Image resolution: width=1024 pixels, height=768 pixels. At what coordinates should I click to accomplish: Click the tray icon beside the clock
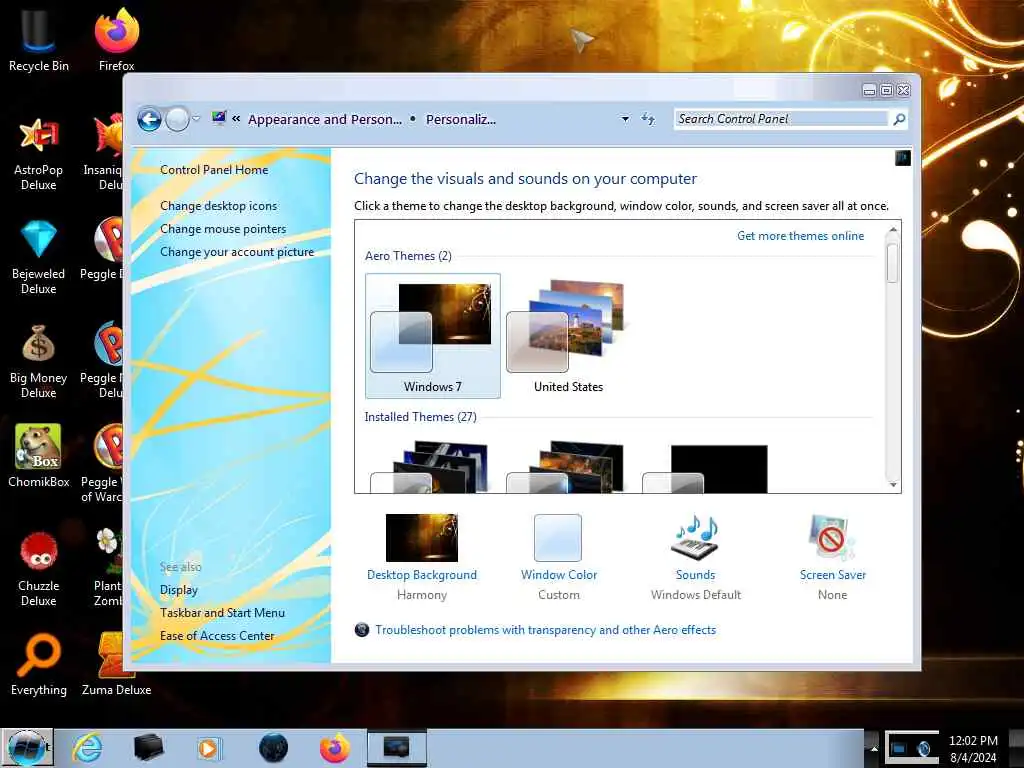(x=923, y=748)
